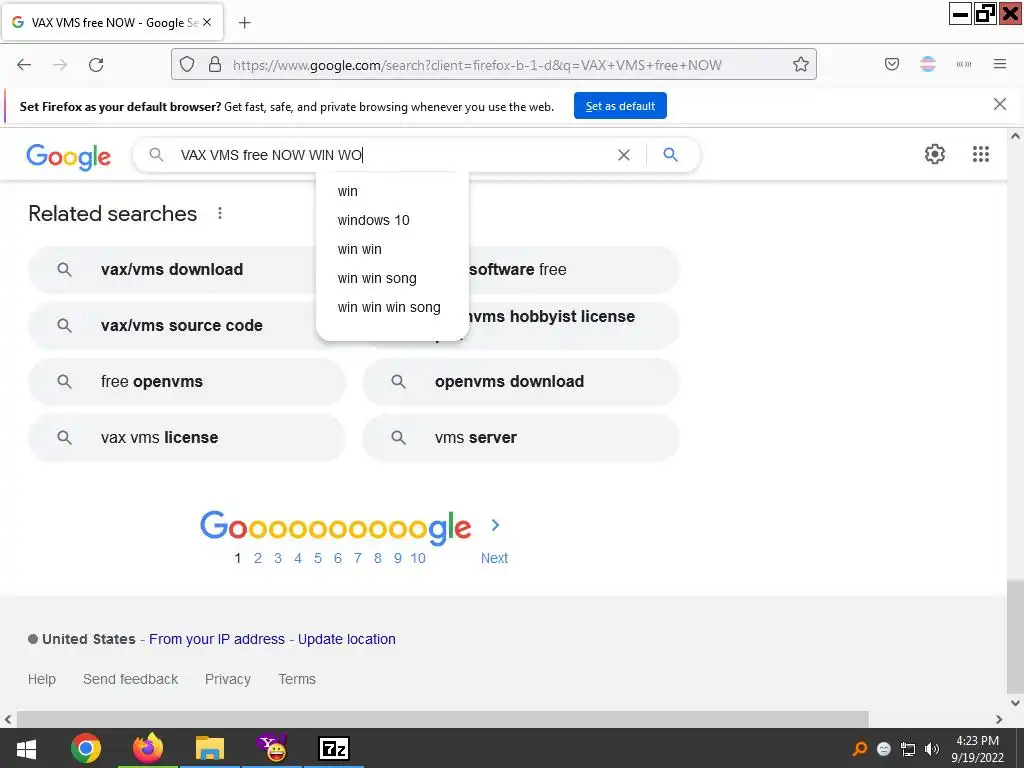Open Google quick settings gear
Image resolution: width=1024 pixels, height=768 pixels.
[x=935, y=154]
